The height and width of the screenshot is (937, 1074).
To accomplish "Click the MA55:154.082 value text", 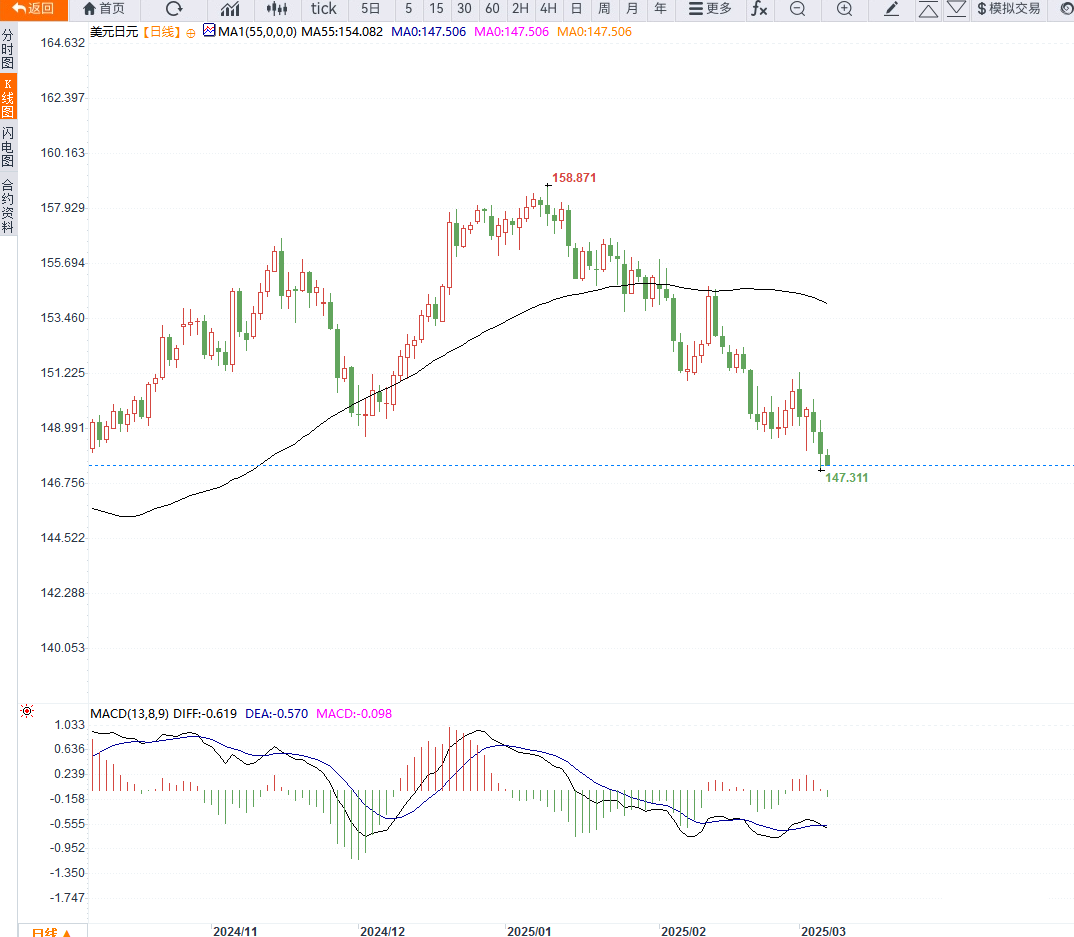I will 342,32.
